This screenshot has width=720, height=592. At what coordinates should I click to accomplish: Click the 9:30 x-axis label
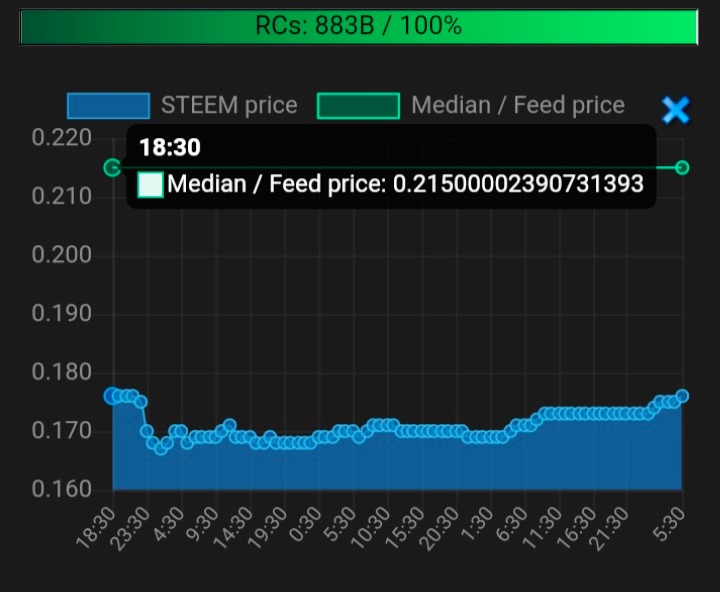203,524
